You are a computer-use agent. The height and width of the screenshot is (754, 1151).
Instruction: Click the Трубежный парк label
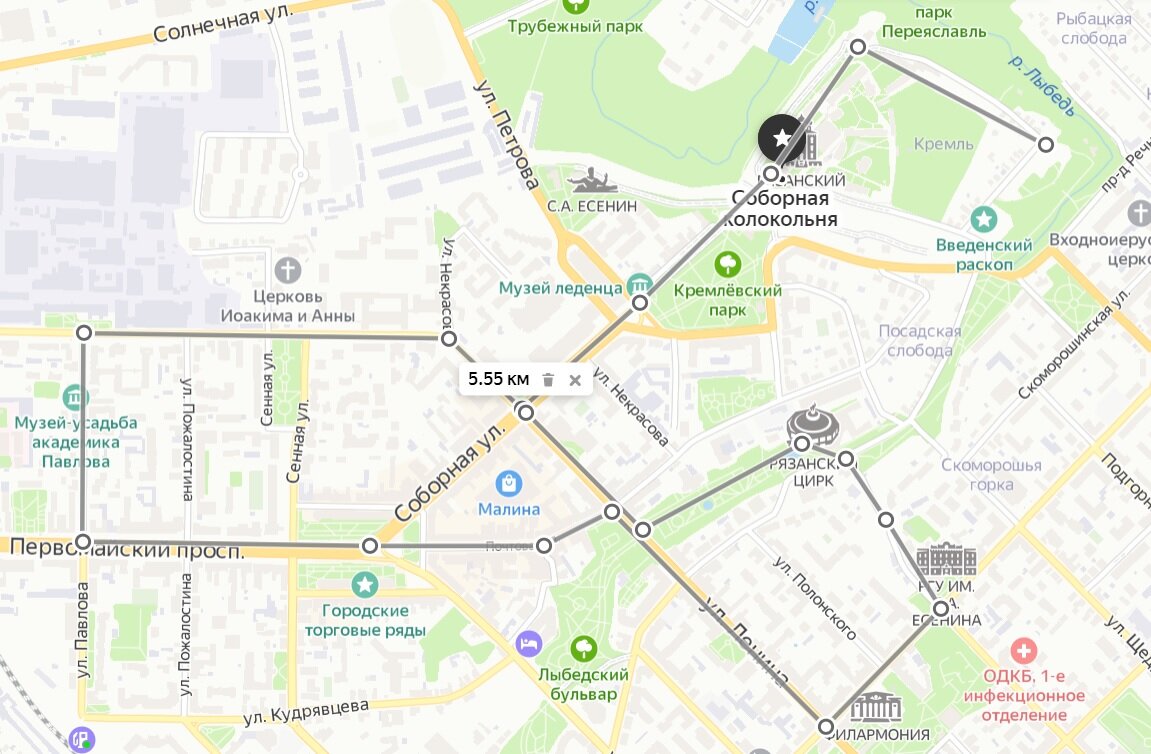pos(575,26)
